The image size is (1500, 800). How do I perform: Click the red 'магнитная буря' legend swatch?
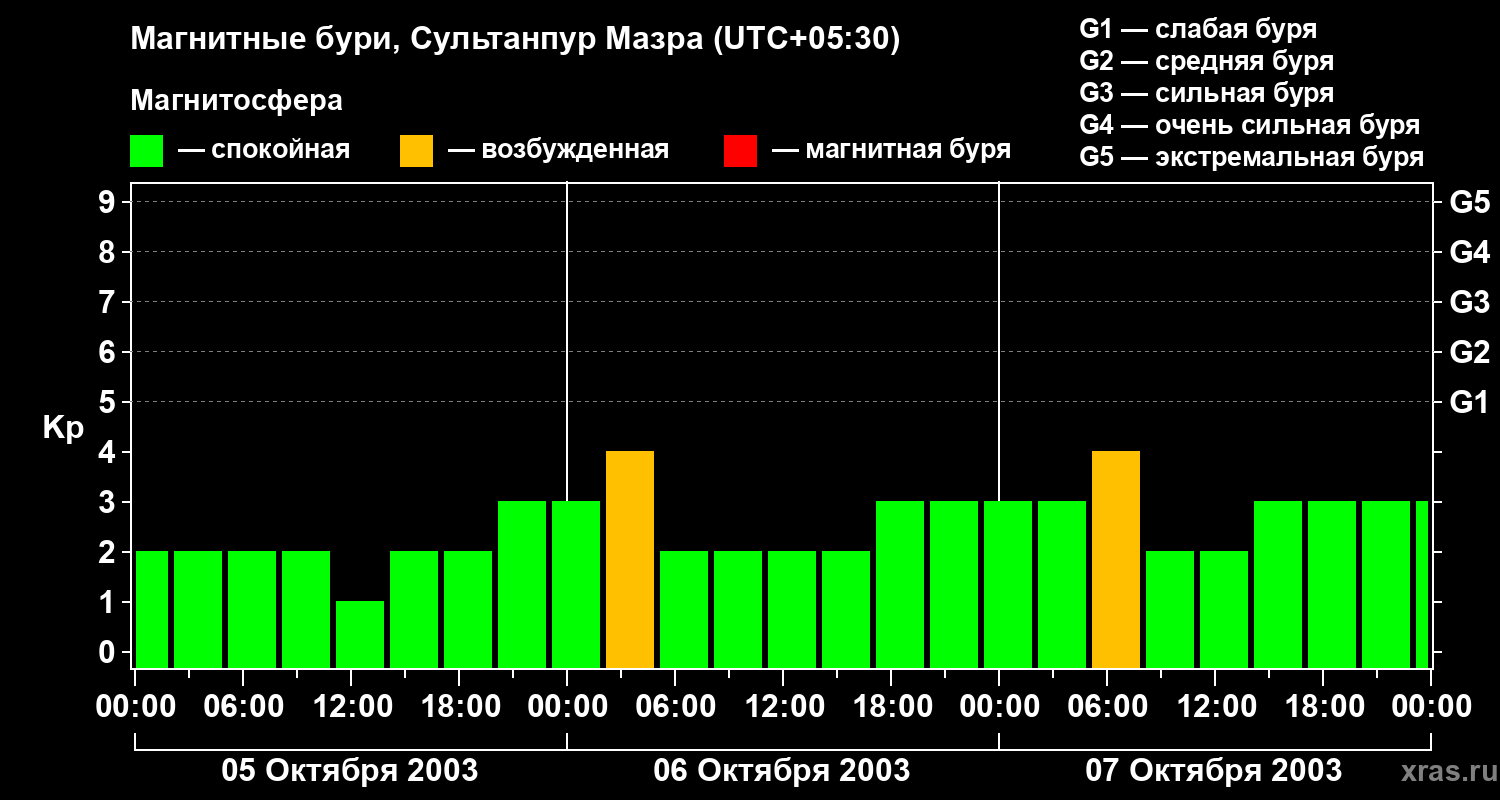740,151
